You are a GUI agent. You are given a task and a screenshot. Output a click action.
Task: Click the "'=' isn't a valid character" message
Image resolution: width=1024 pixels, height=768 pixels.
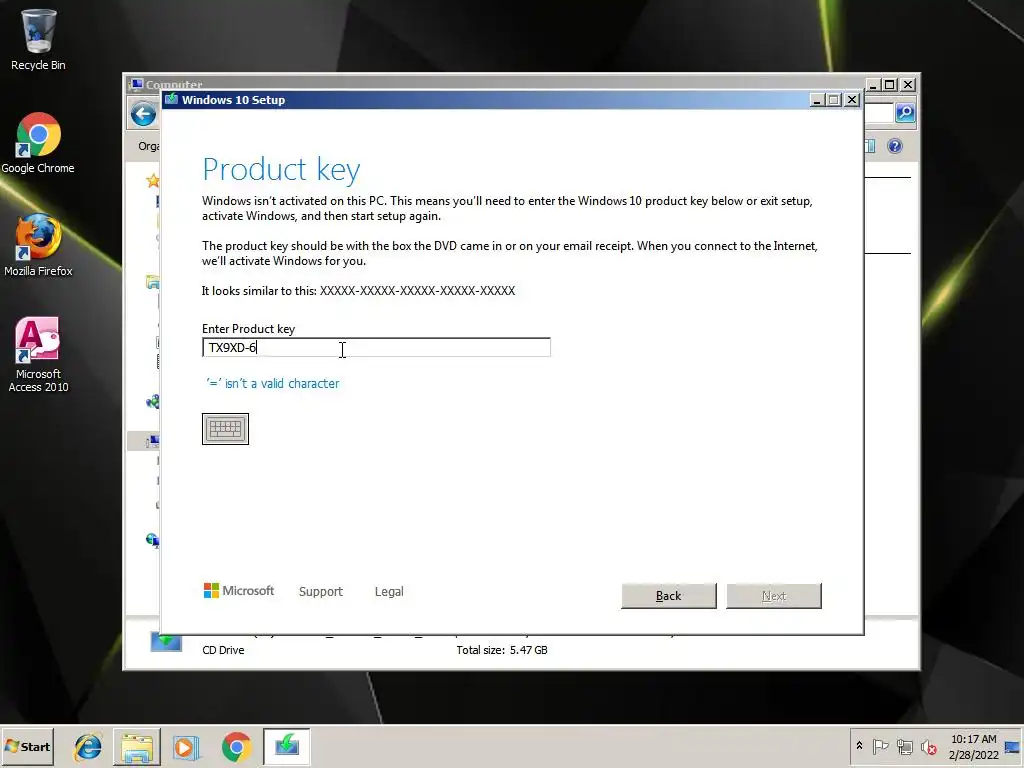click(273, 383)
